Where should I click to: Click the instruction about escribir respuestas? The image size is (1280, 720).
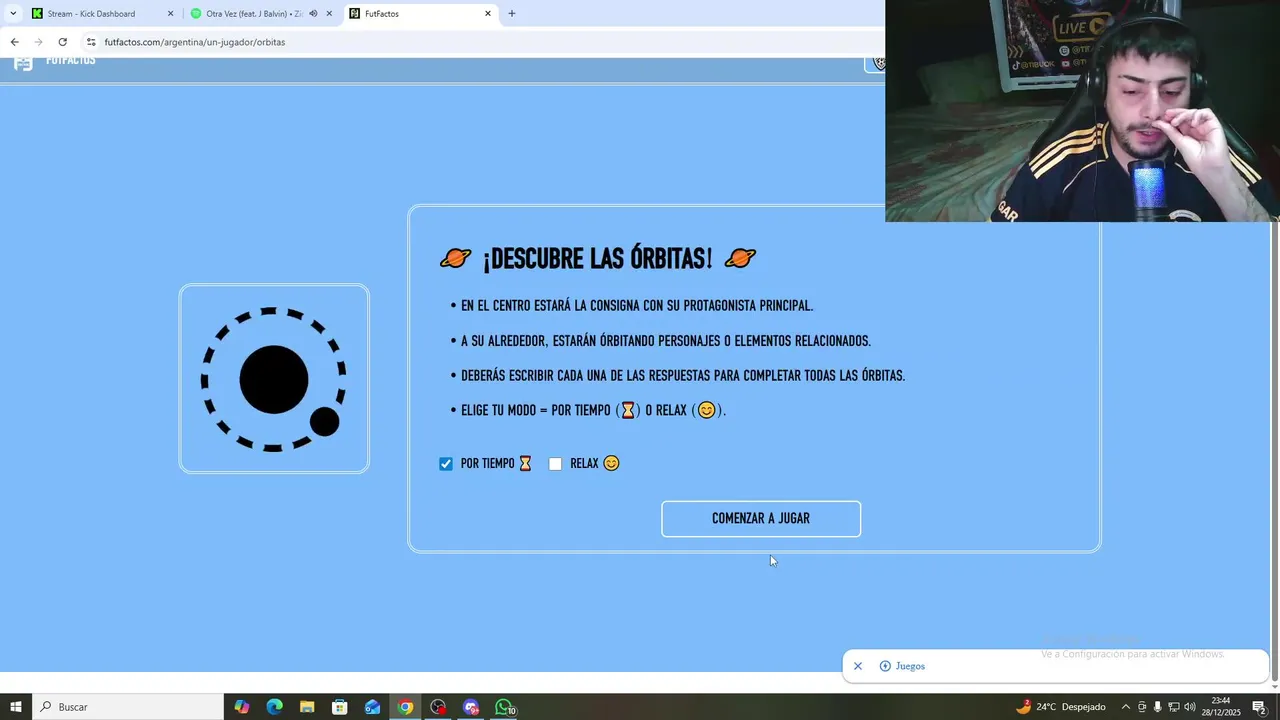coord(683,376)
